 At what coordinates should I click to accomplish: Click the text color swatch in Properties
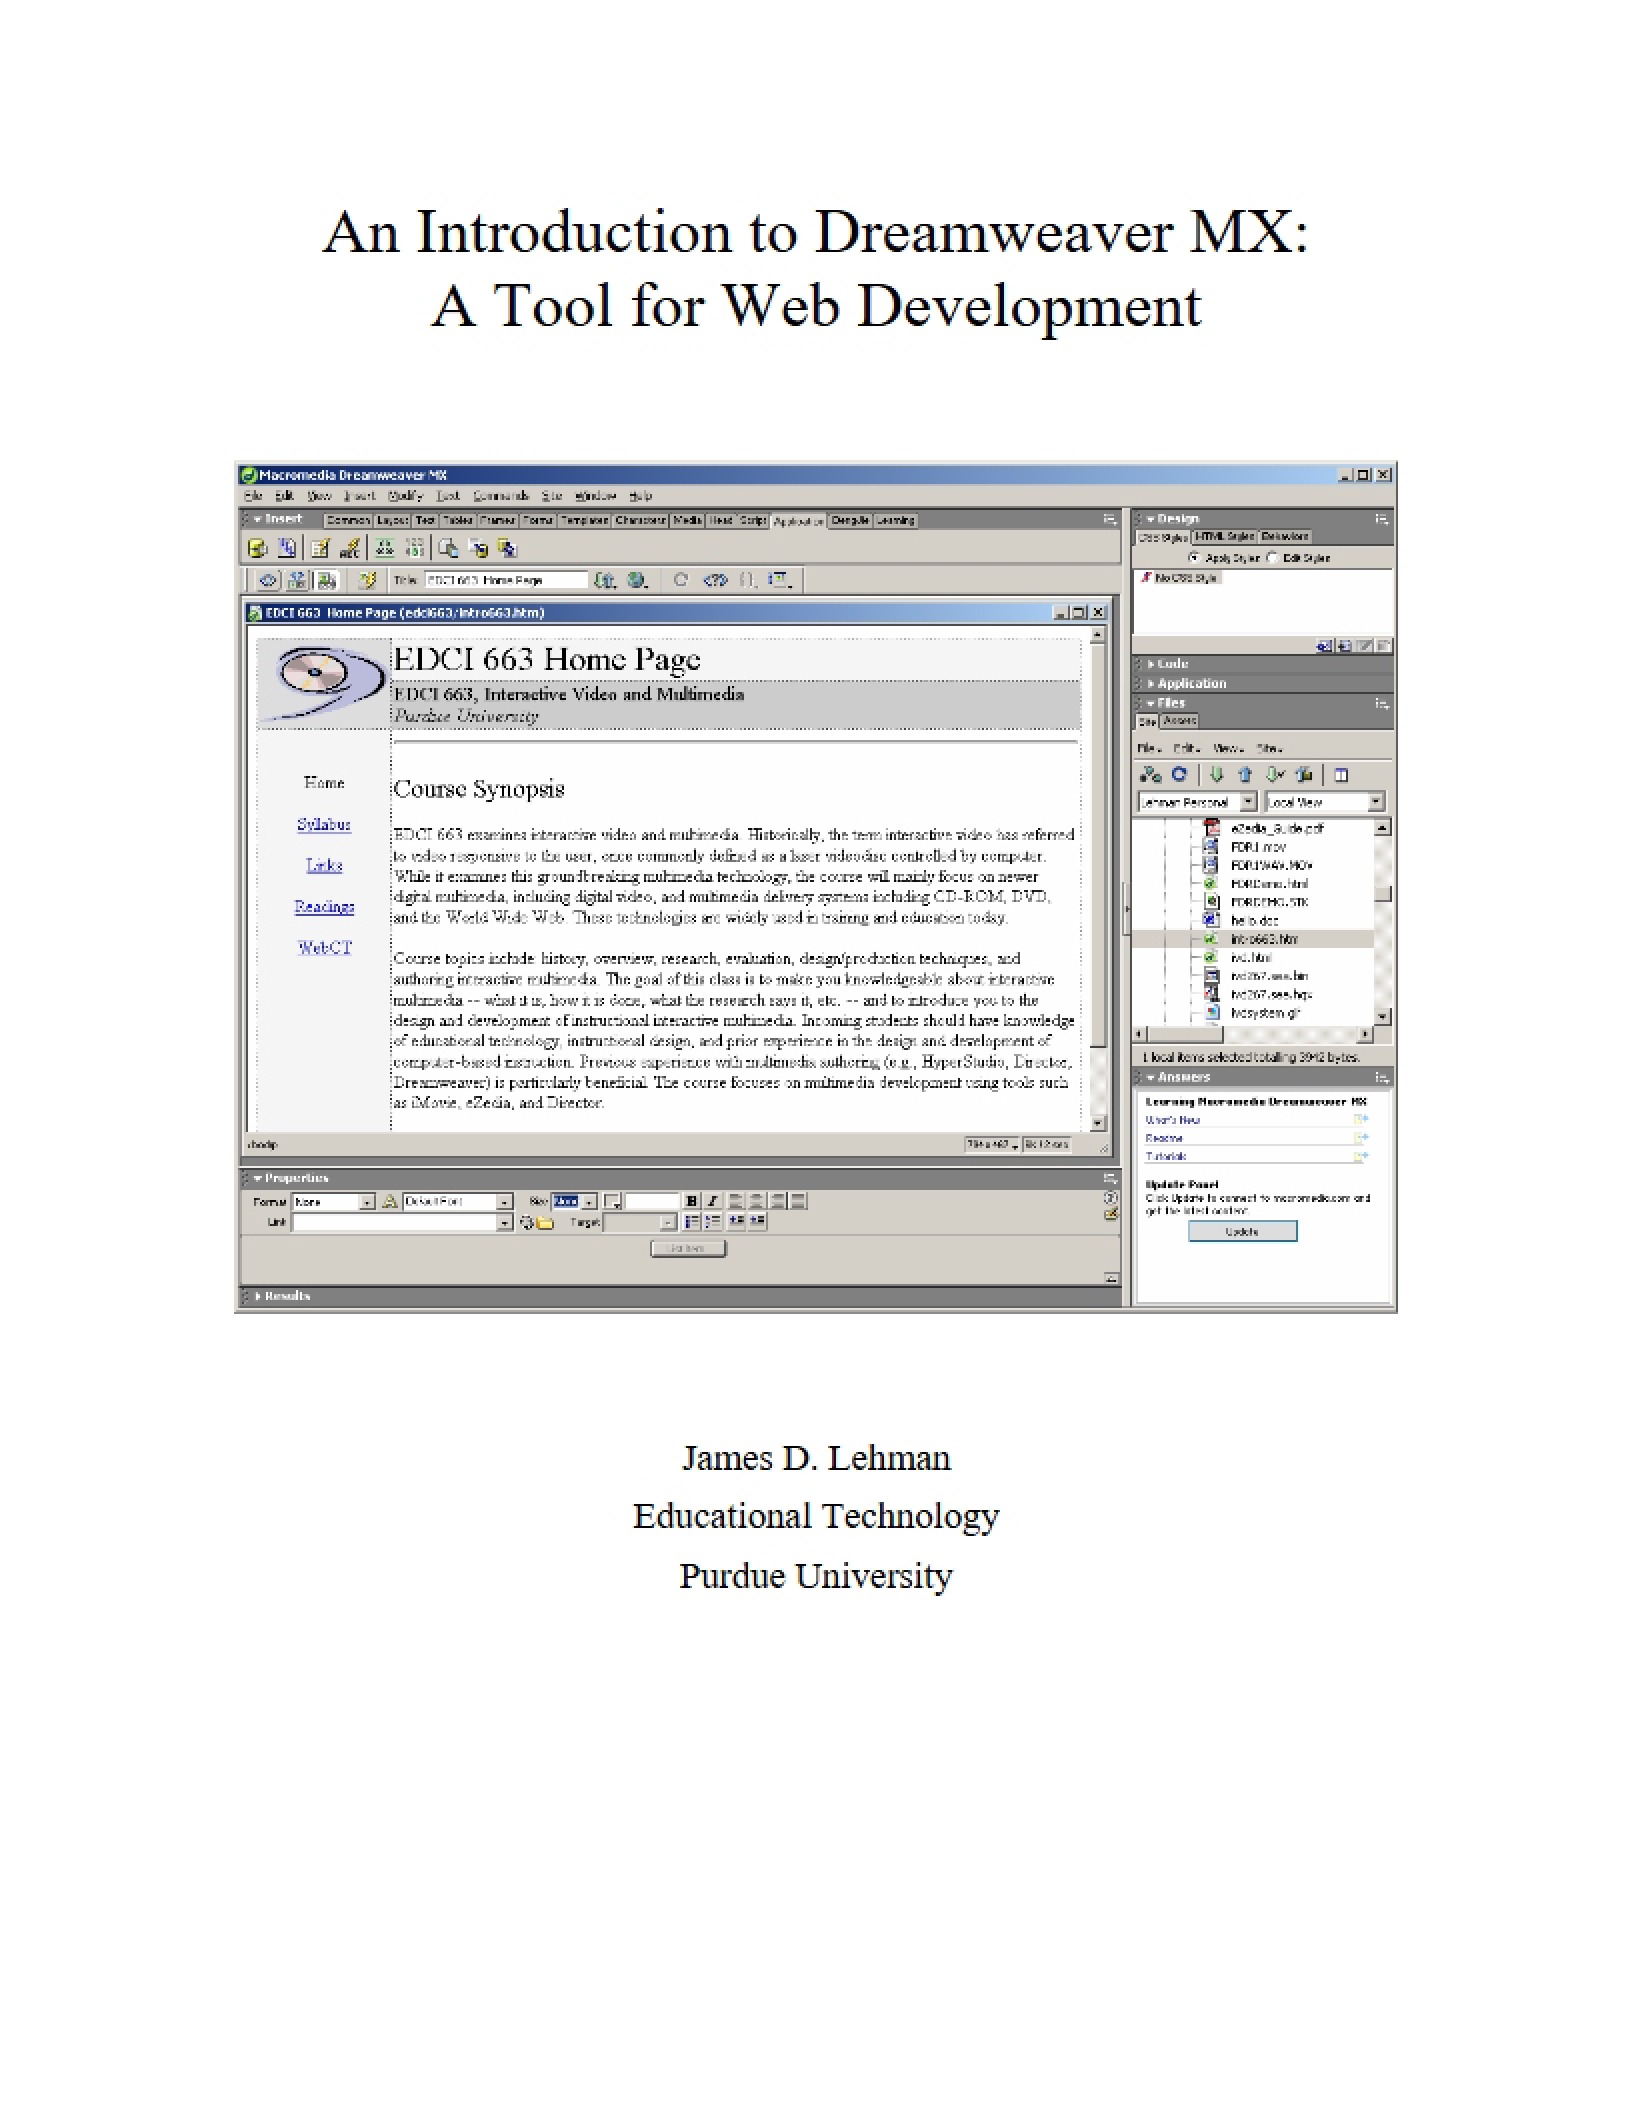(x=612, y=1201)
